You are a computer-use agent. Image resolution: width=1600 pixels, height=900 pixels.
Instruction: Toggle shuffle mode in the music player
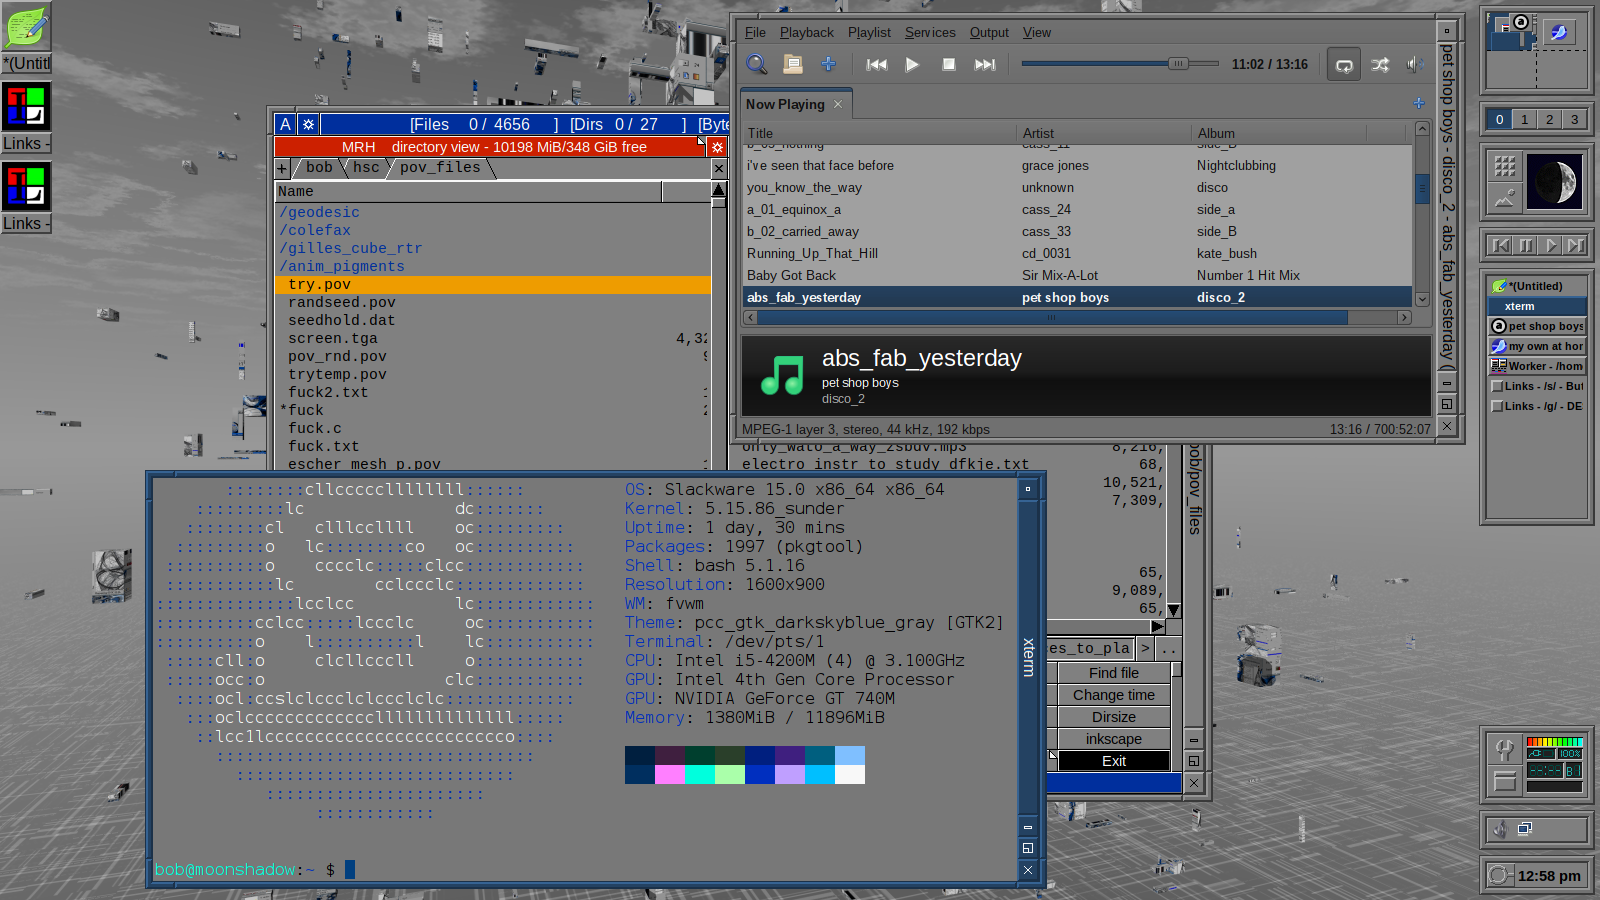click(x=1380, y=65)
